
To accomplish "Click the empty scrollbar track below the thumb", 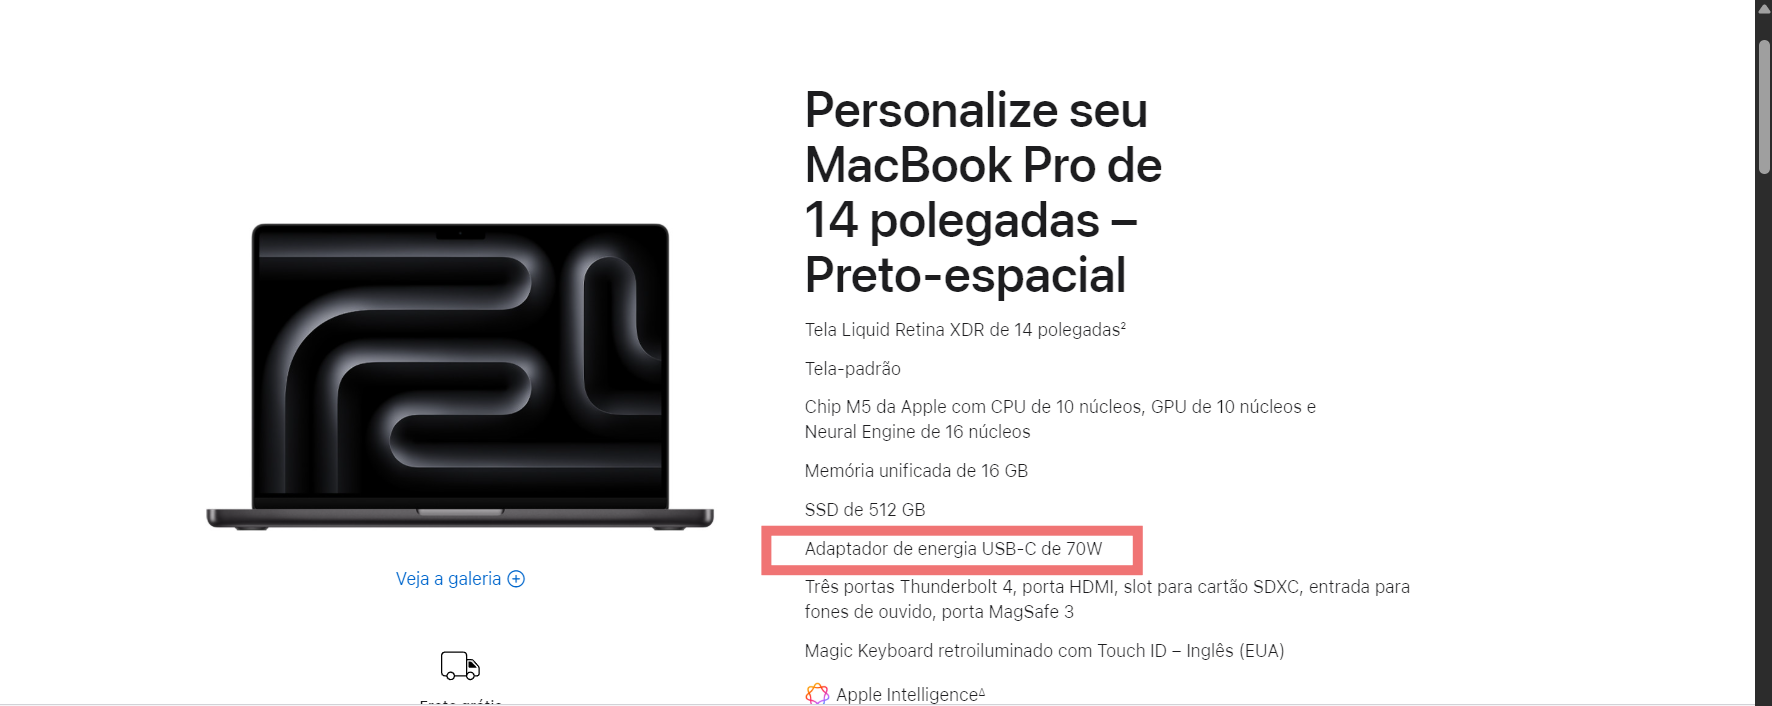I will (x=1764, y=440).
